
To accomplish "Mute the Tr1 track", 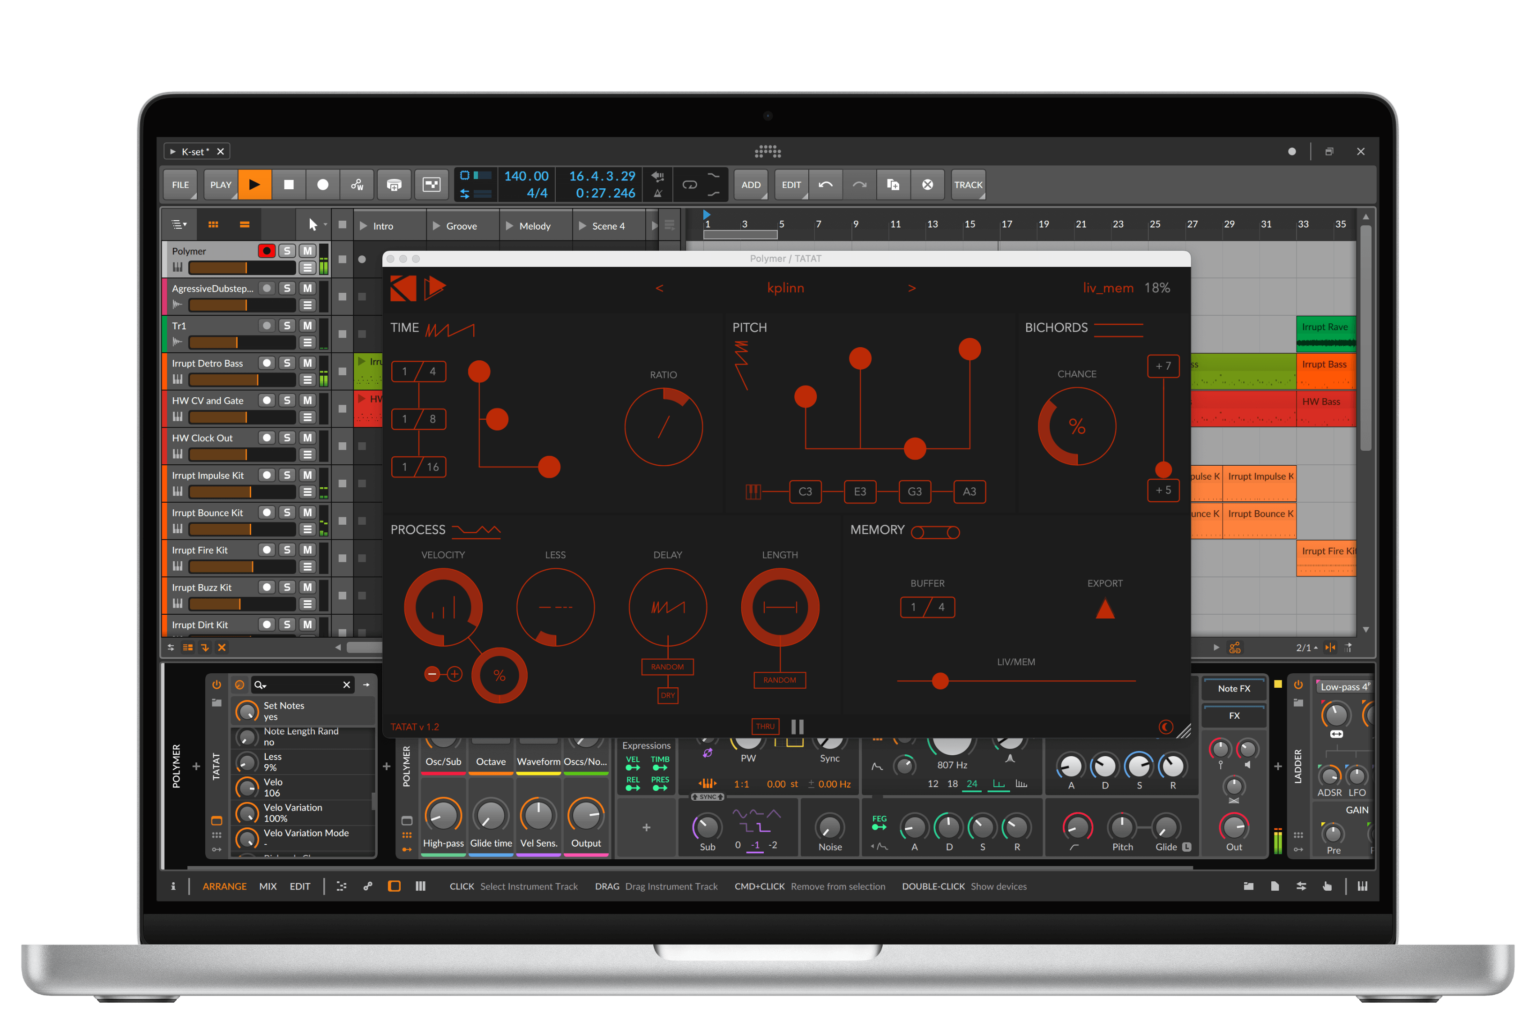I will pos(308,325).
